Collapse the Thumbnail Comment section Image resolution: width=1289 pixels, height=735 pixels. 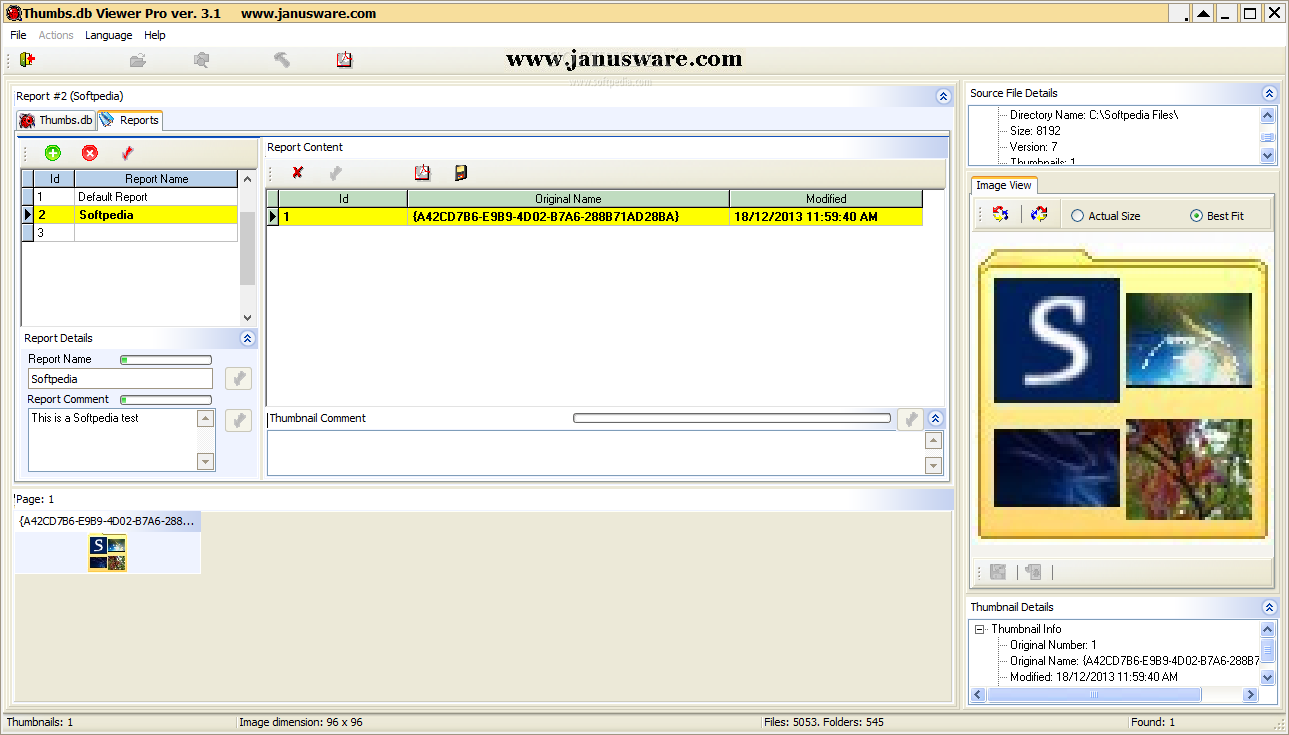[936, 418]
